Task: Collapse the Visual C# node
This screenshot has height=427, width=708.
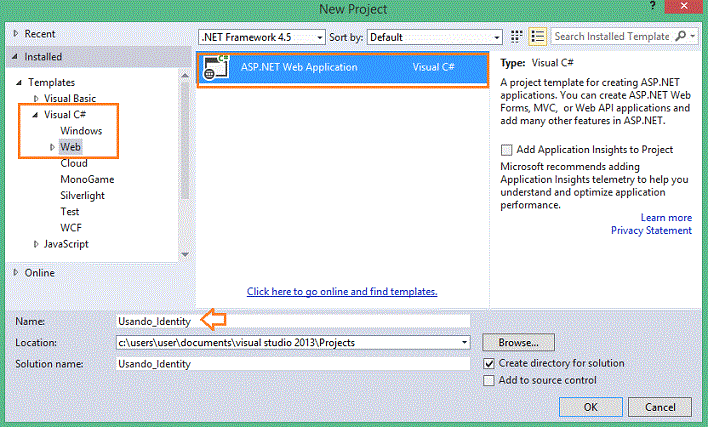Action: 35,115
